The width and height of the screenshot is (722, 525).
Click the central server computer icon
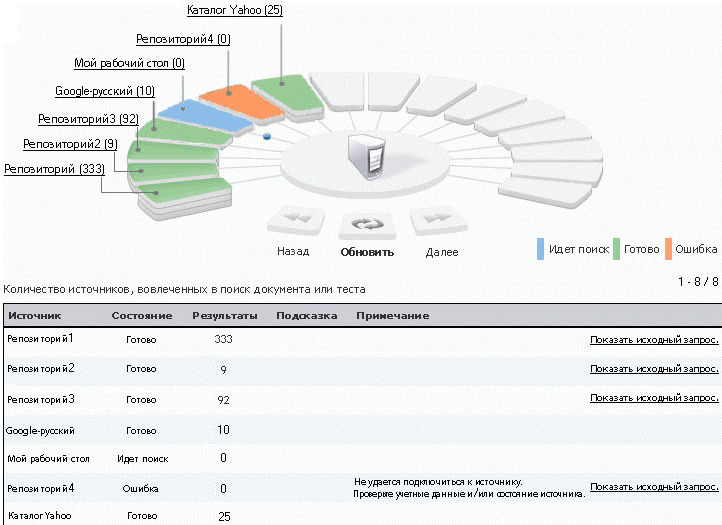pyautogui.click(x=367, y=157)
